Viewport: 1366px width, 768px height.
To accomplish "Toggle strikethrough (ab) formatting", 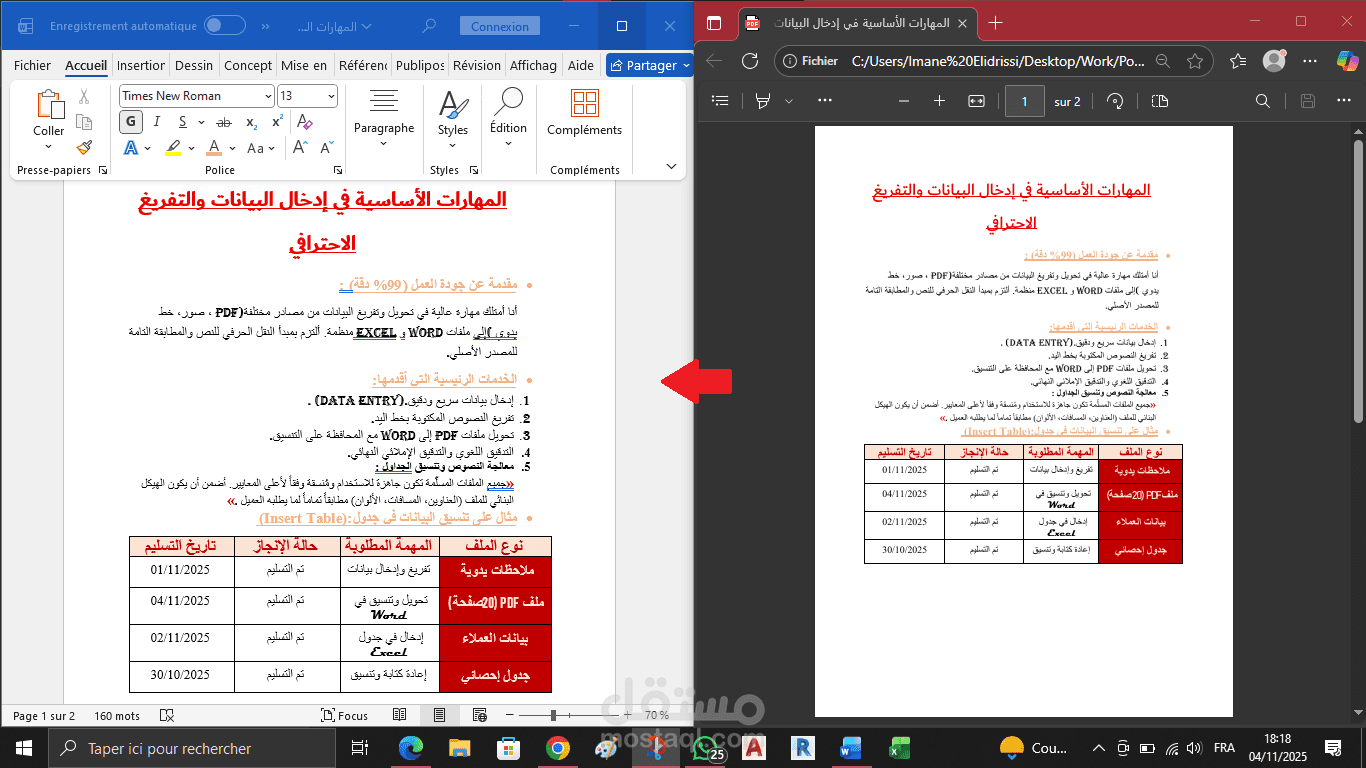I will click(x=224, y=122).
